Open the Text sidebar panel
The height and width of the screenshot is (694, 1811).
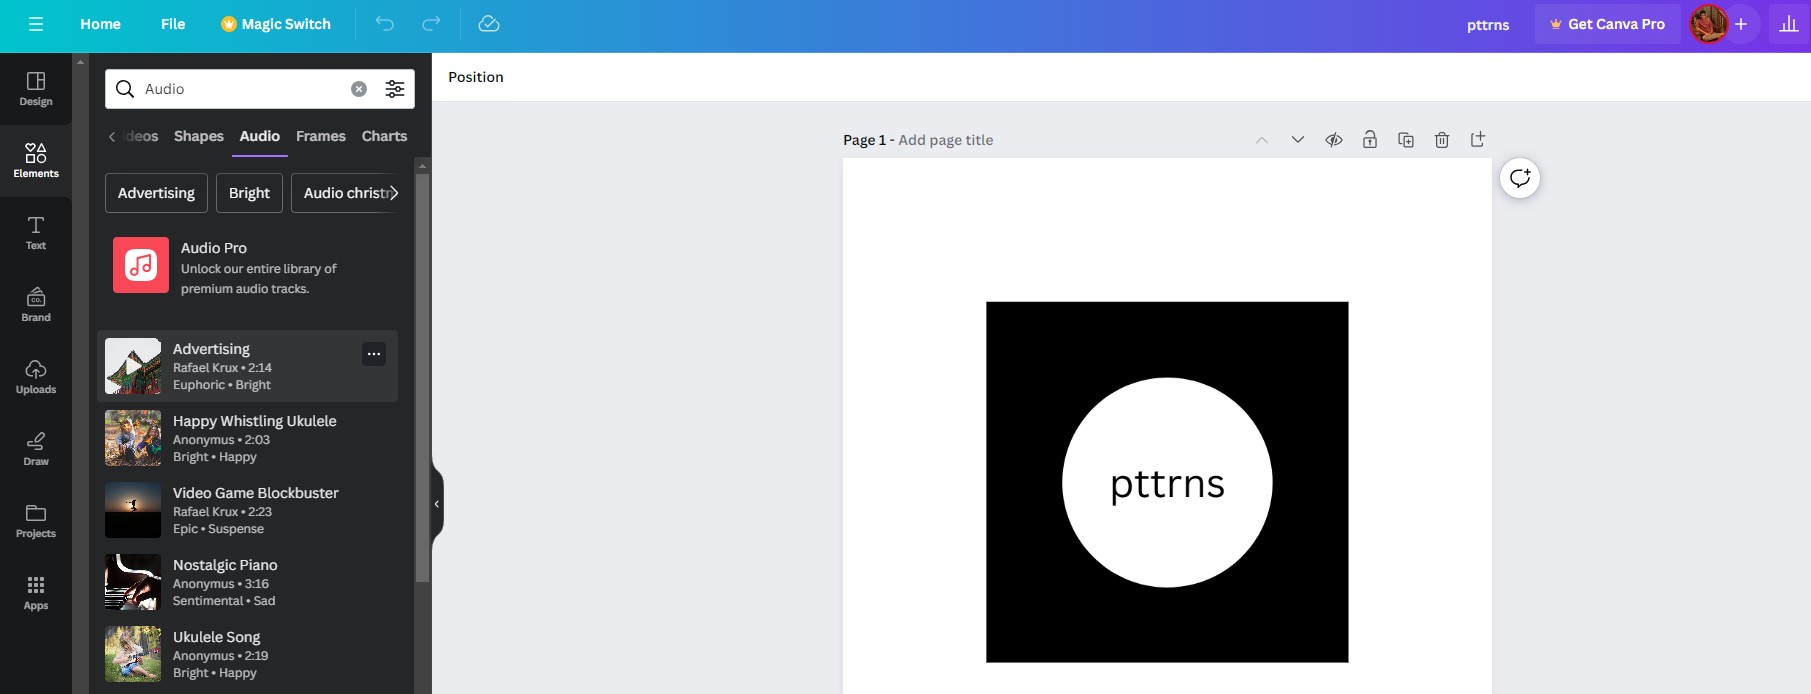click(36, 233)
